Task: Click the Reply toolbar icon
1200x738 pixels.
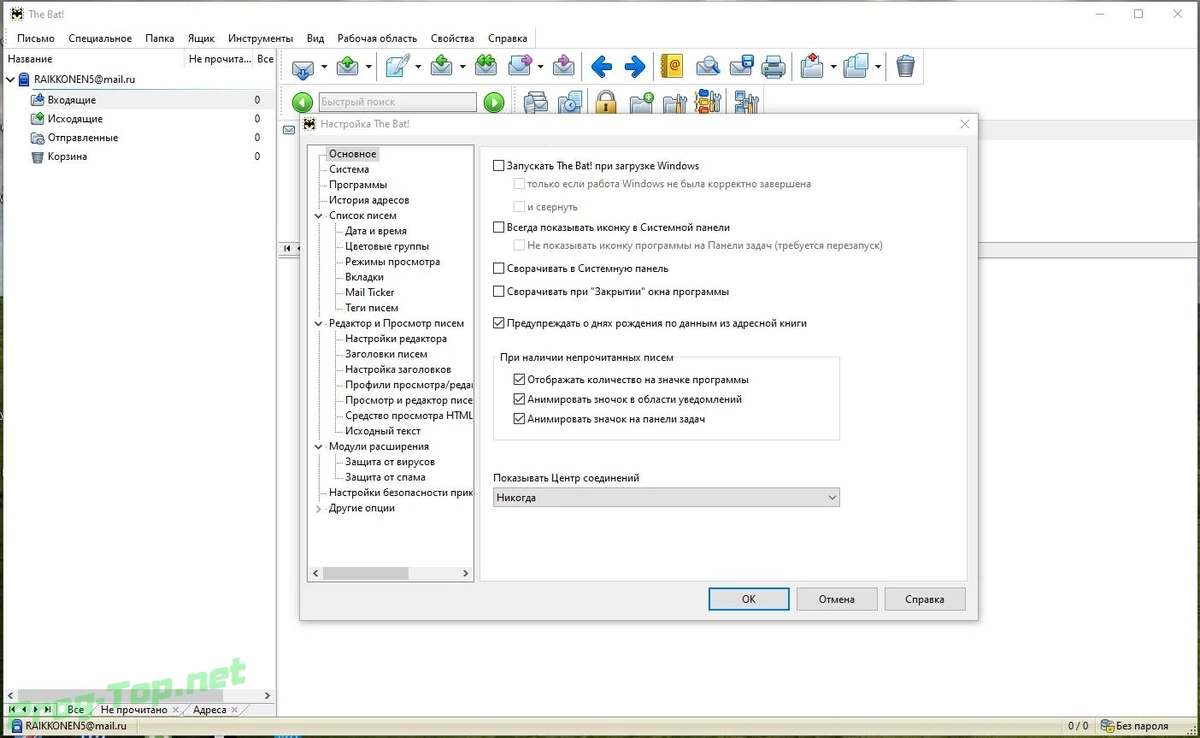Action: click(x=442, y=67)
